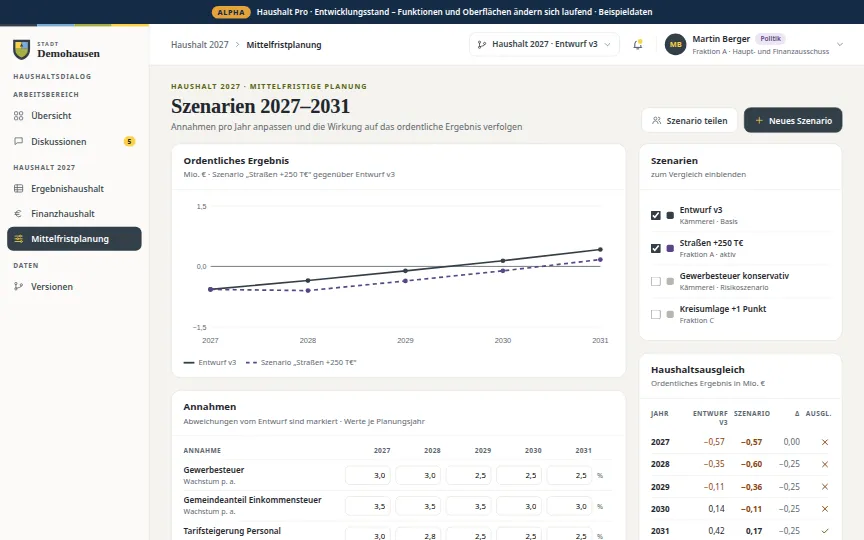Edit Gewerbesteuer 2031 growth field
This screenshot has height=540, width=864.
click(569, 476)
